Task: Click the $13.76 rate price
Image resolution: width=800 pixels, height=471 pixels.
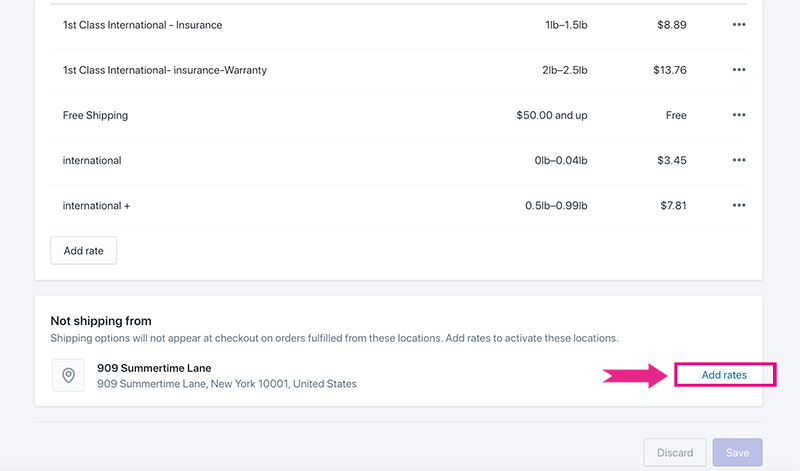Action: click(x=668, y=70)
